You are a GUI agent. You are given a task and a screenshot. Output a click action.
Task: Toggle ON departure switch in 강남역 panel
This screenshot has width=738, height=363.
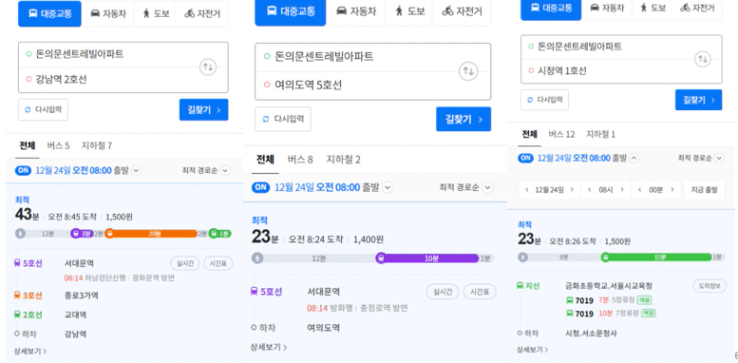pos(23,170)
